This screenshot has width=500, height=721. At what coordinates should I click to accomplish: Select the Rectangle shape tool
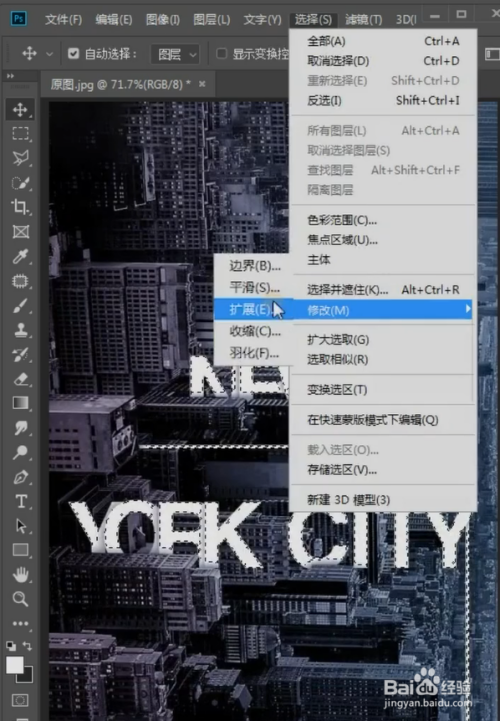[20, 550]
